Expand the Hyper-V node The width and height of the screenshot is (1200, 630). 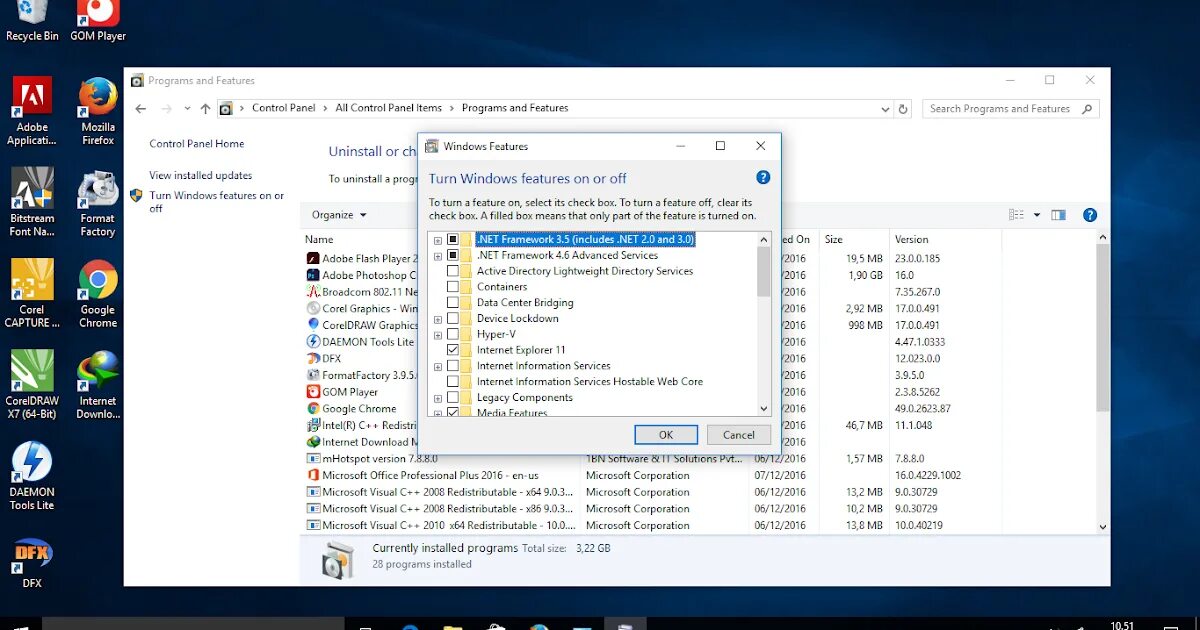(x=438, y=335)
